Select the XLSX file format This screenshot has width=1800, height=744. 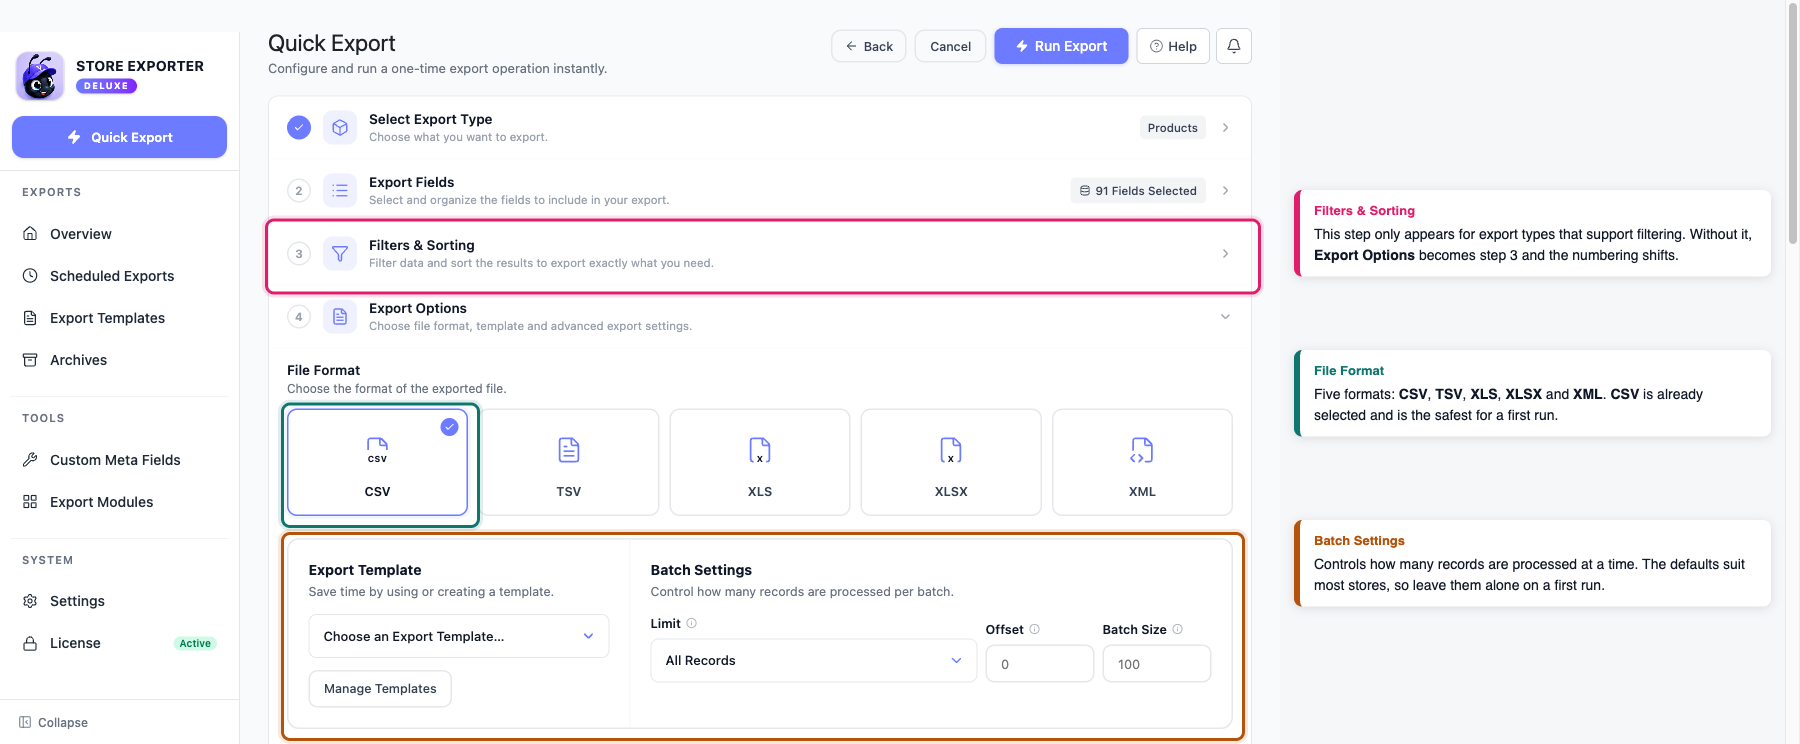click(x=951, y=462)
